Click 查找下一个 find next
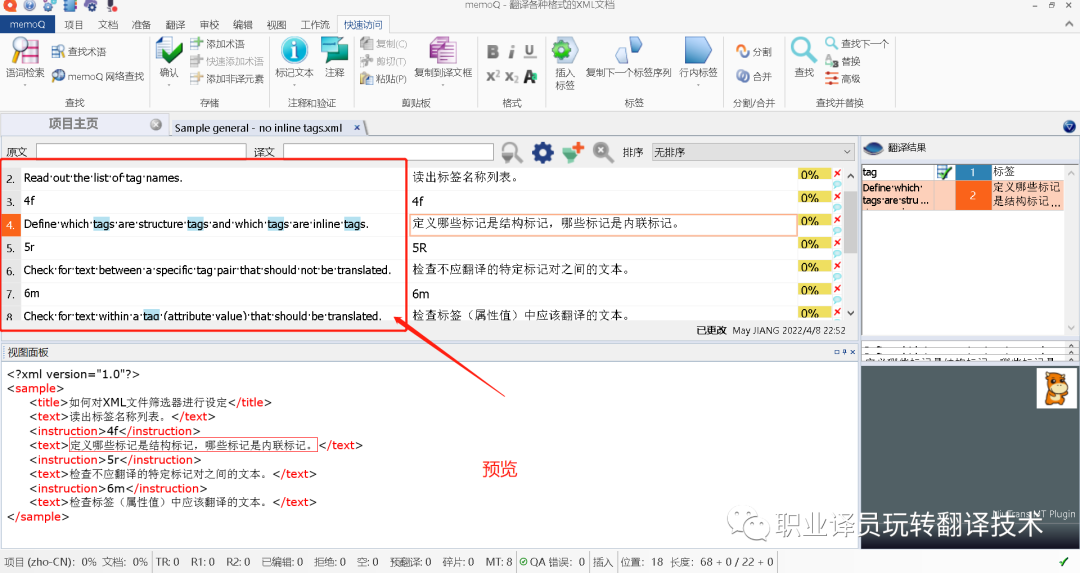The width and height of the screenshot is (1080, 573). coord(857,43)
